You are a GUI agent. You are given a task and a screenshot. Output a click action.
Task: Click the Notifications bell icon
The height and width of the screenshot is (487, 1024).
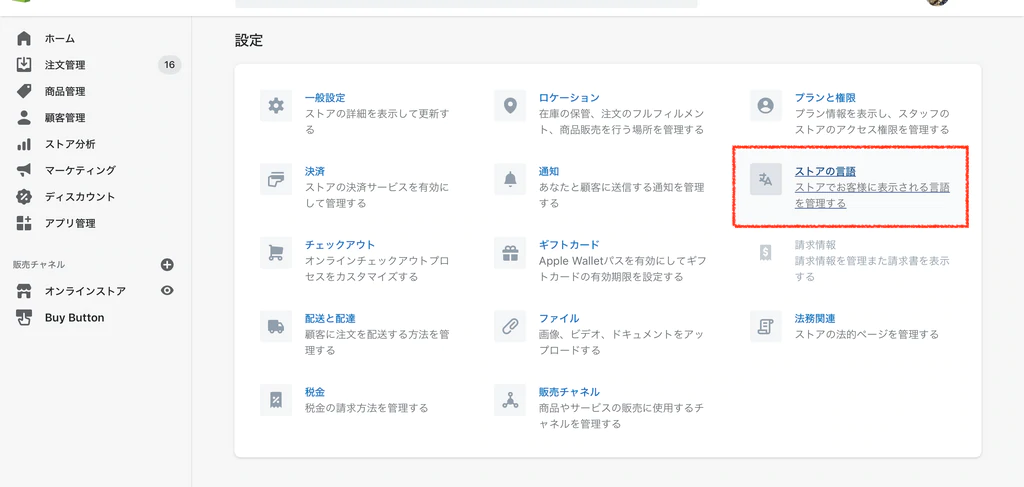pyautogui.click(x=510, y=179)
